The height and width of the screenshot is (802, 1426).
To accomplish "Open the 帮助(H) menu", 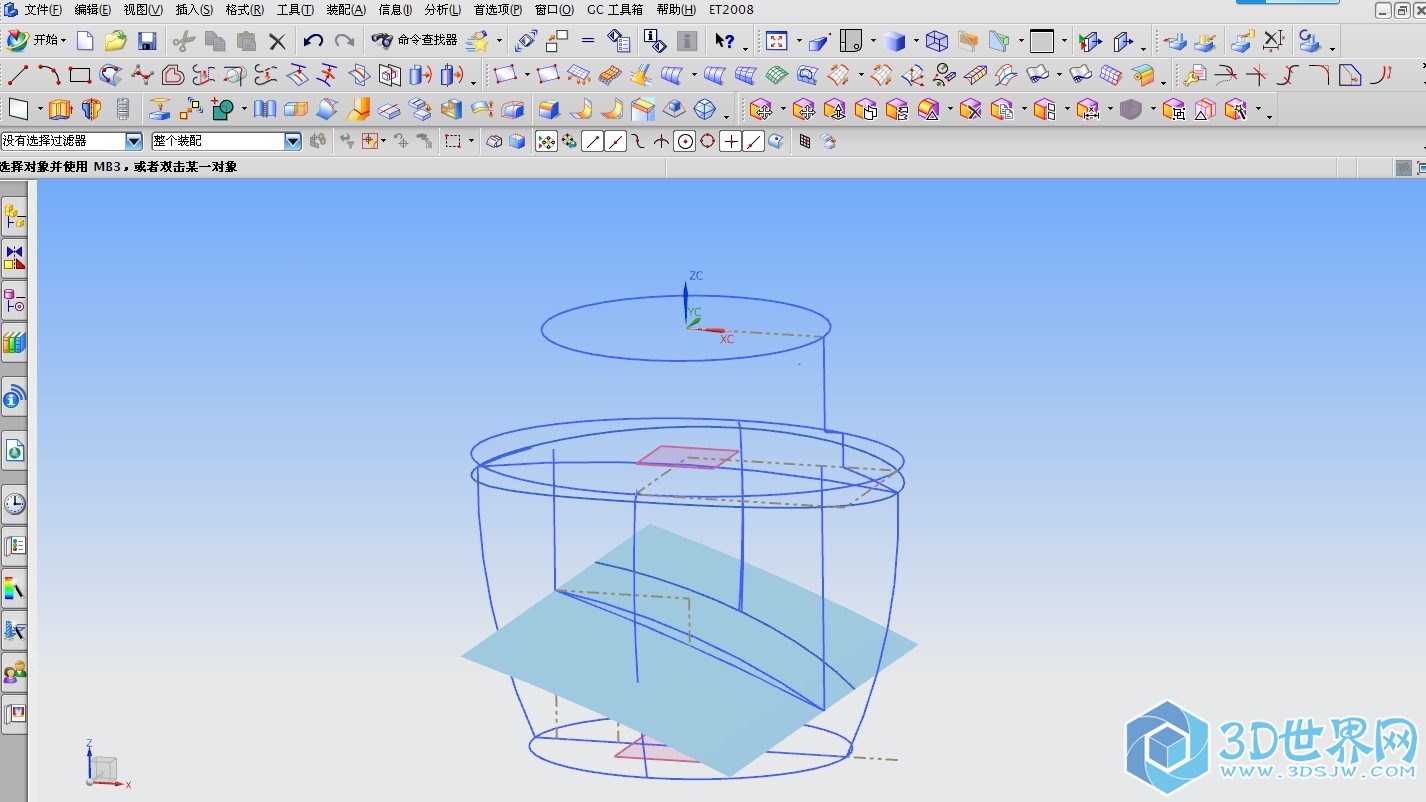I will tap(676, 10).
